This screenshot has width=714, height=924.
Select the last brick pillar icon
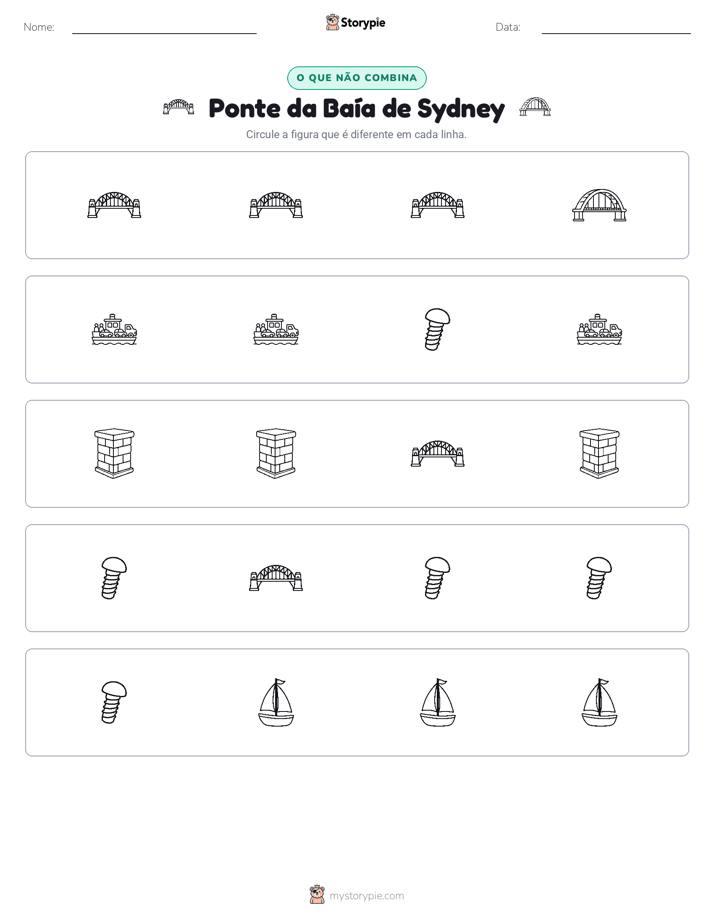599,453
